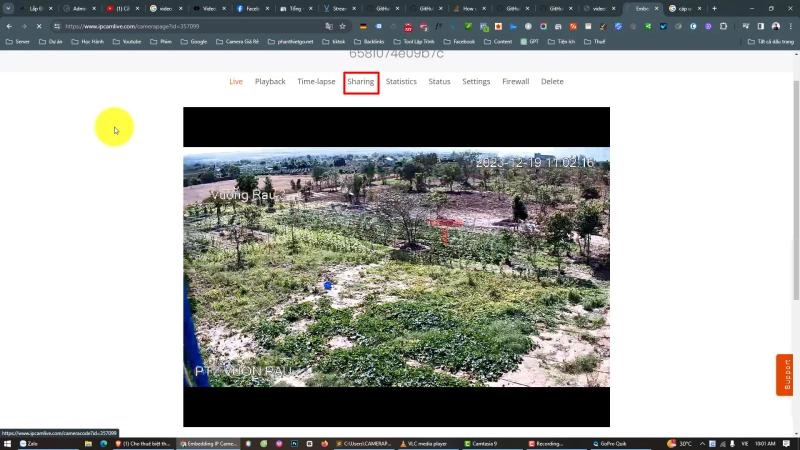Click the purple circular extension icon
The image size is (800, 450).
[x=708, y=26]
